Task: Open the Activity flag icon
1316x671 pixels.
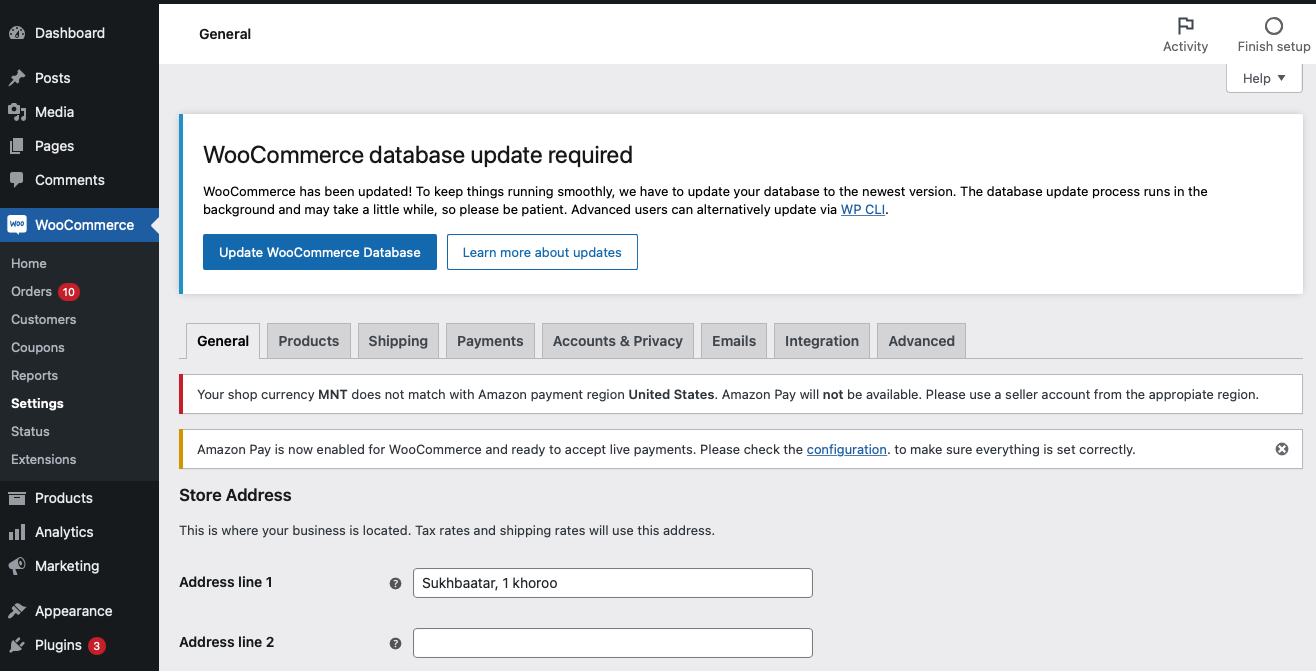Action: click(x=1186, y=26)
